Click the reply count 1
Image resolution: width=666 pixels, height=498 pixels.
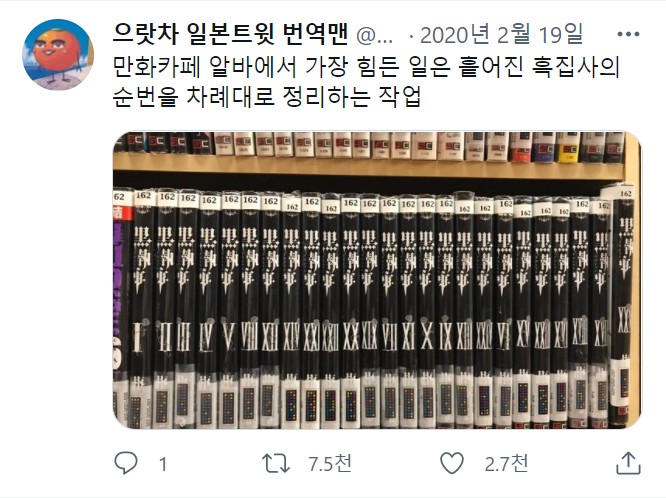tap(163, 464)
